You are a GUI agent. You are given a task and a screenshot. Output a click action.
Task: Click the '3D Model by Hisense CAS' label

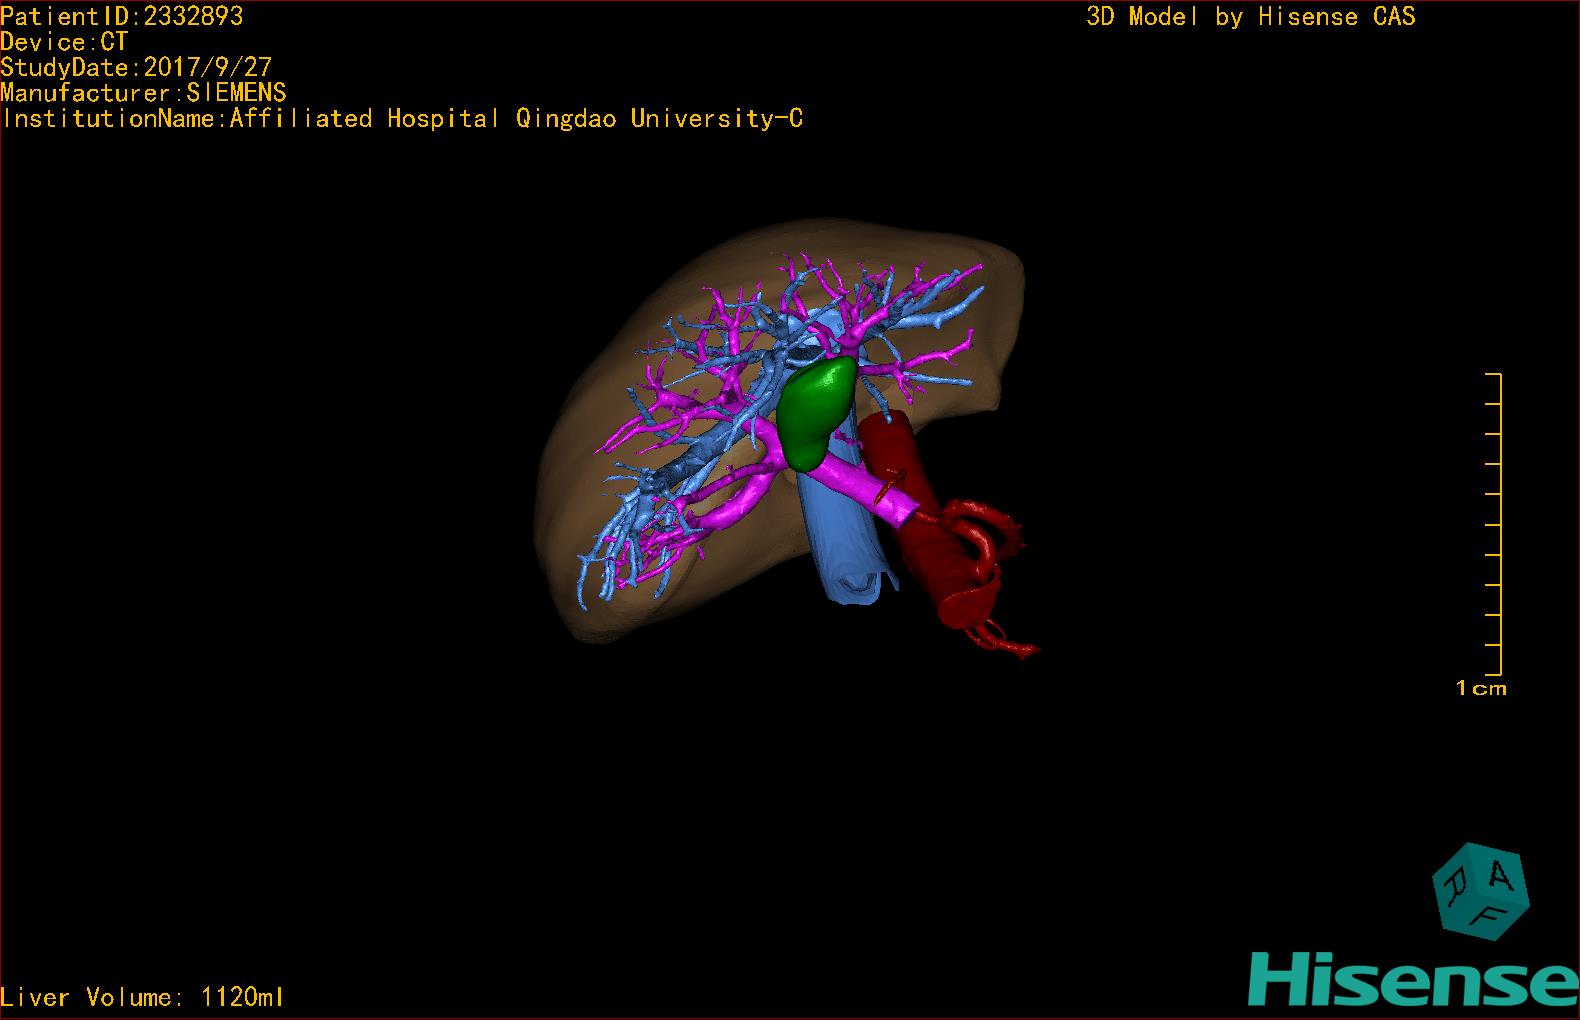click(1251, 17)
